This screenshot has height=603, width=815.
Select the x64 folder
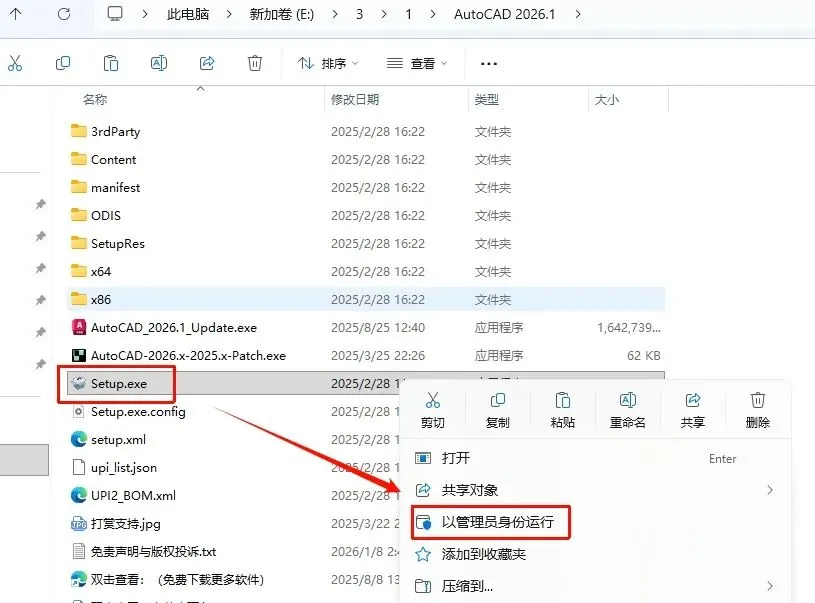366,272
